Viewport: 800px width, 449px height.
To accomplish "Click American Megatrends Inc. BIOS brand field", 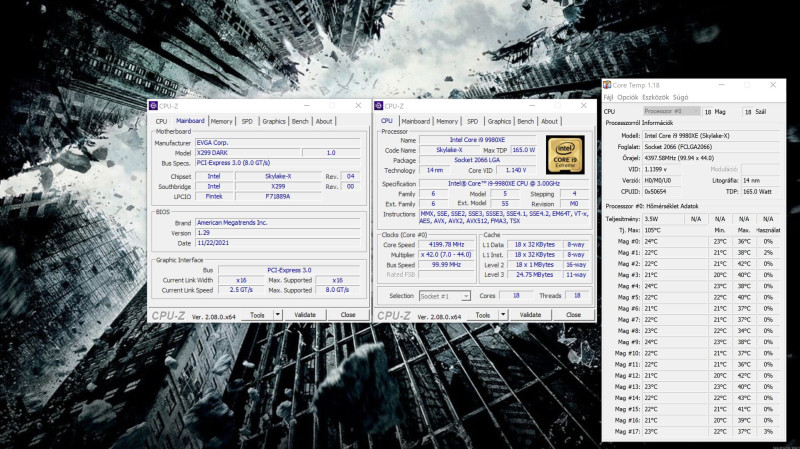I will coord(278,223).
